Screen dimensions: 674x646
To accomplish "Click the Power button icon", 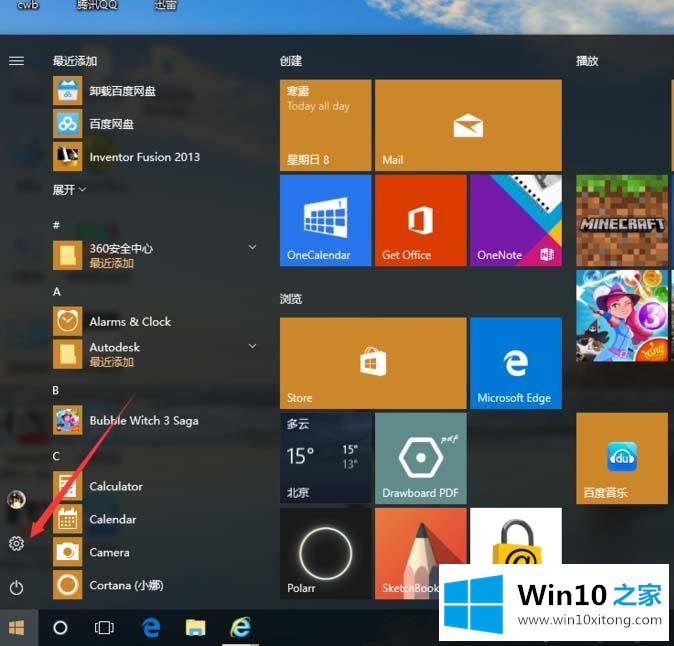I will pos(16,587).
